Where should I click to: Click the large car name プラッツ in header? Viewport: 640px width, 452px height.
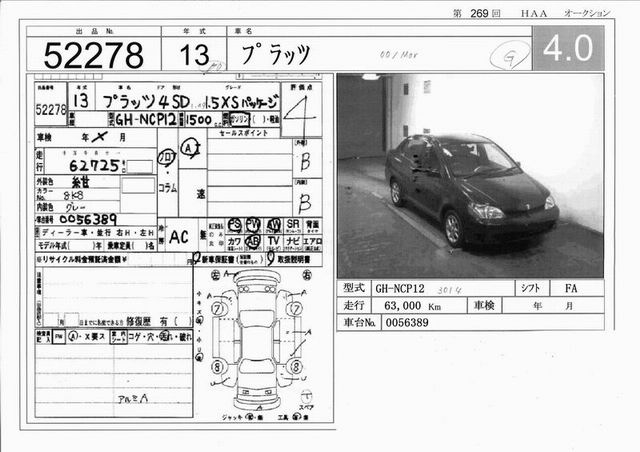pyautogui.click(x=276, y=54)
